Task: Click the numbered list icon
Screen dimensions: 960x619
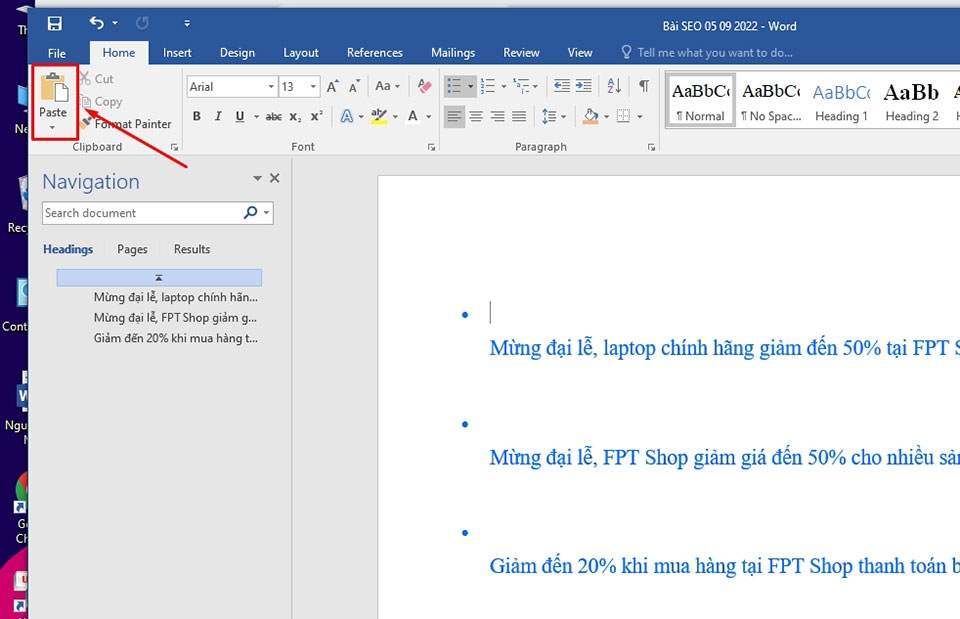Action: [x=488, y=86]
